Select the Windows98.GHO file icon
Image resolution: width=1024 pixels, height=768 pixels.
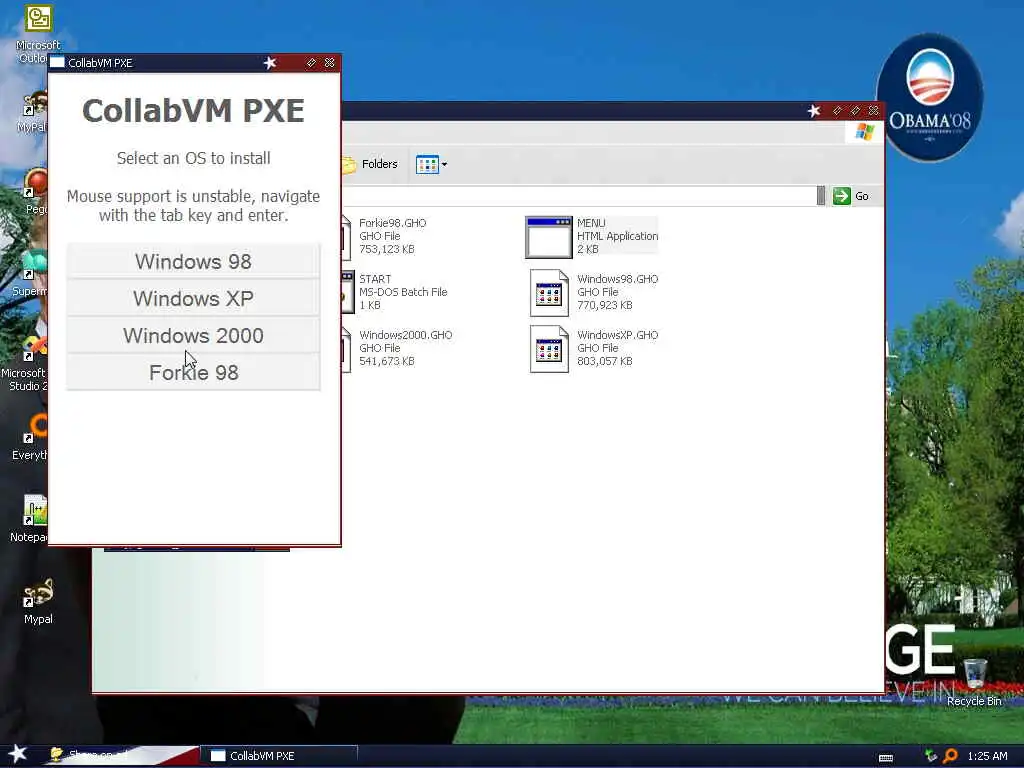pyautogui.click(x=549, y=293)
